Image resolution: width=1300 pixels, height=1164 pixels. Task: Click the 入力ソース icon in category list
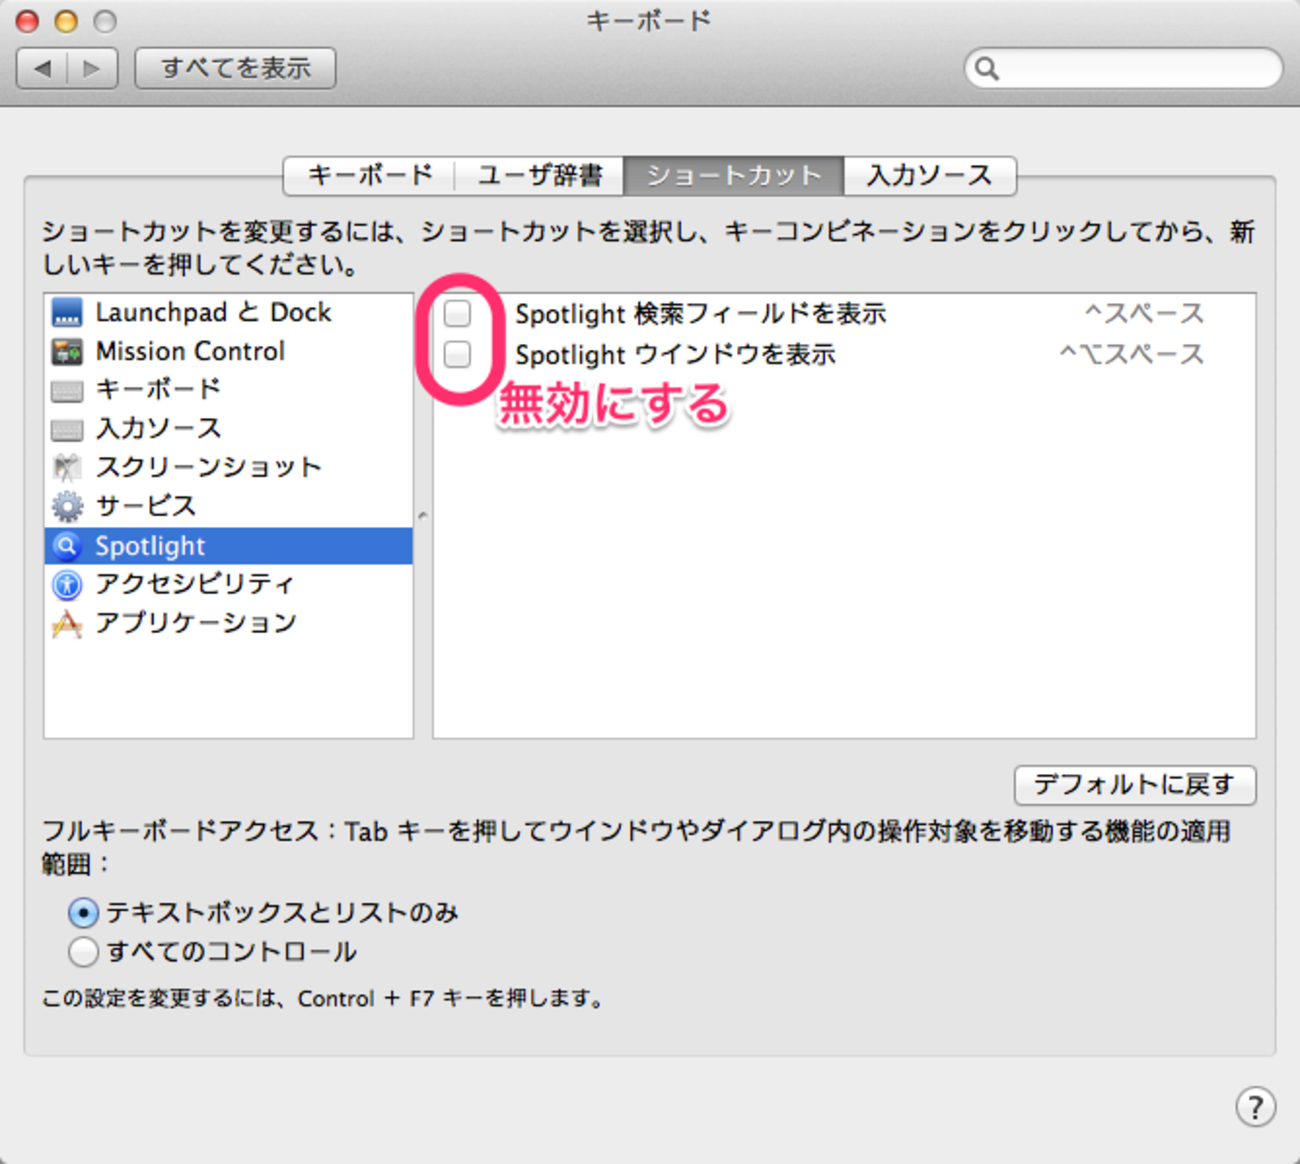pos(67,429)
